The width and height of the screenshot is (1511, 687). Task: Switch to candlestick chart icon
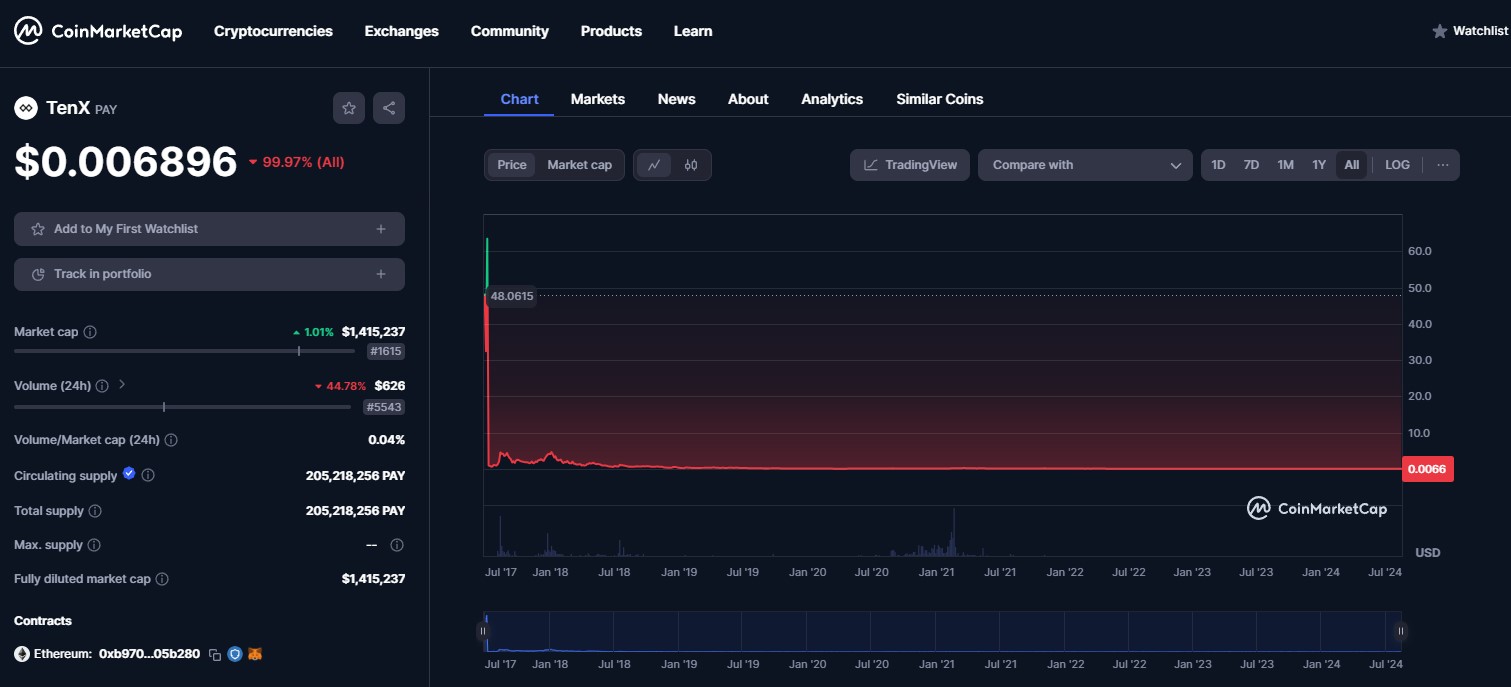[x=691, y=165]
